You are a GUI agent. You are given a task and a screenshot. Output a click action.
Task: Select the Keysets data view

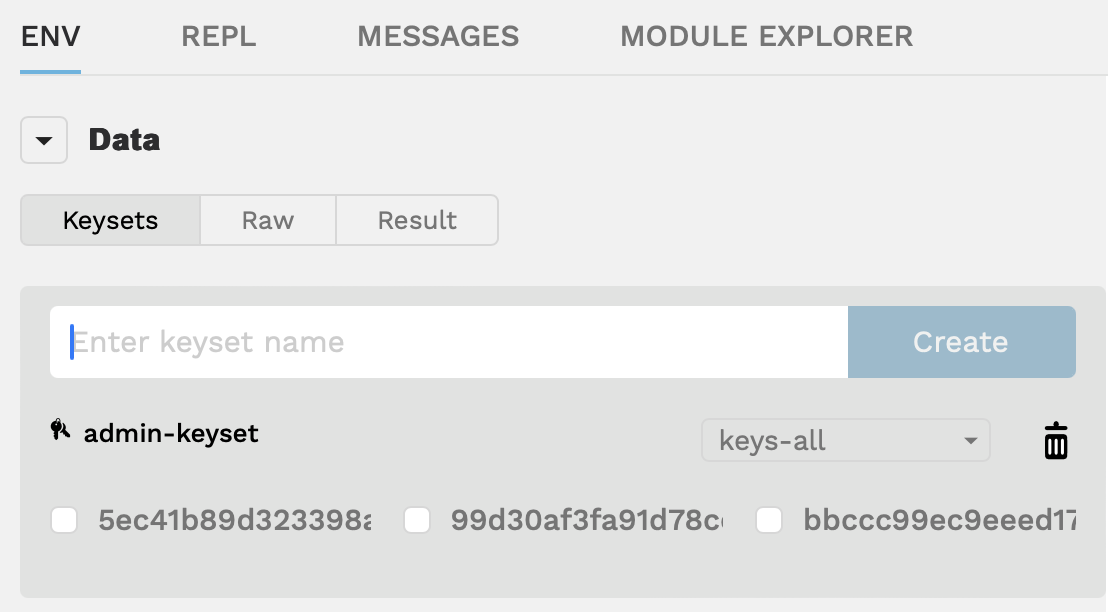[110, 220]
